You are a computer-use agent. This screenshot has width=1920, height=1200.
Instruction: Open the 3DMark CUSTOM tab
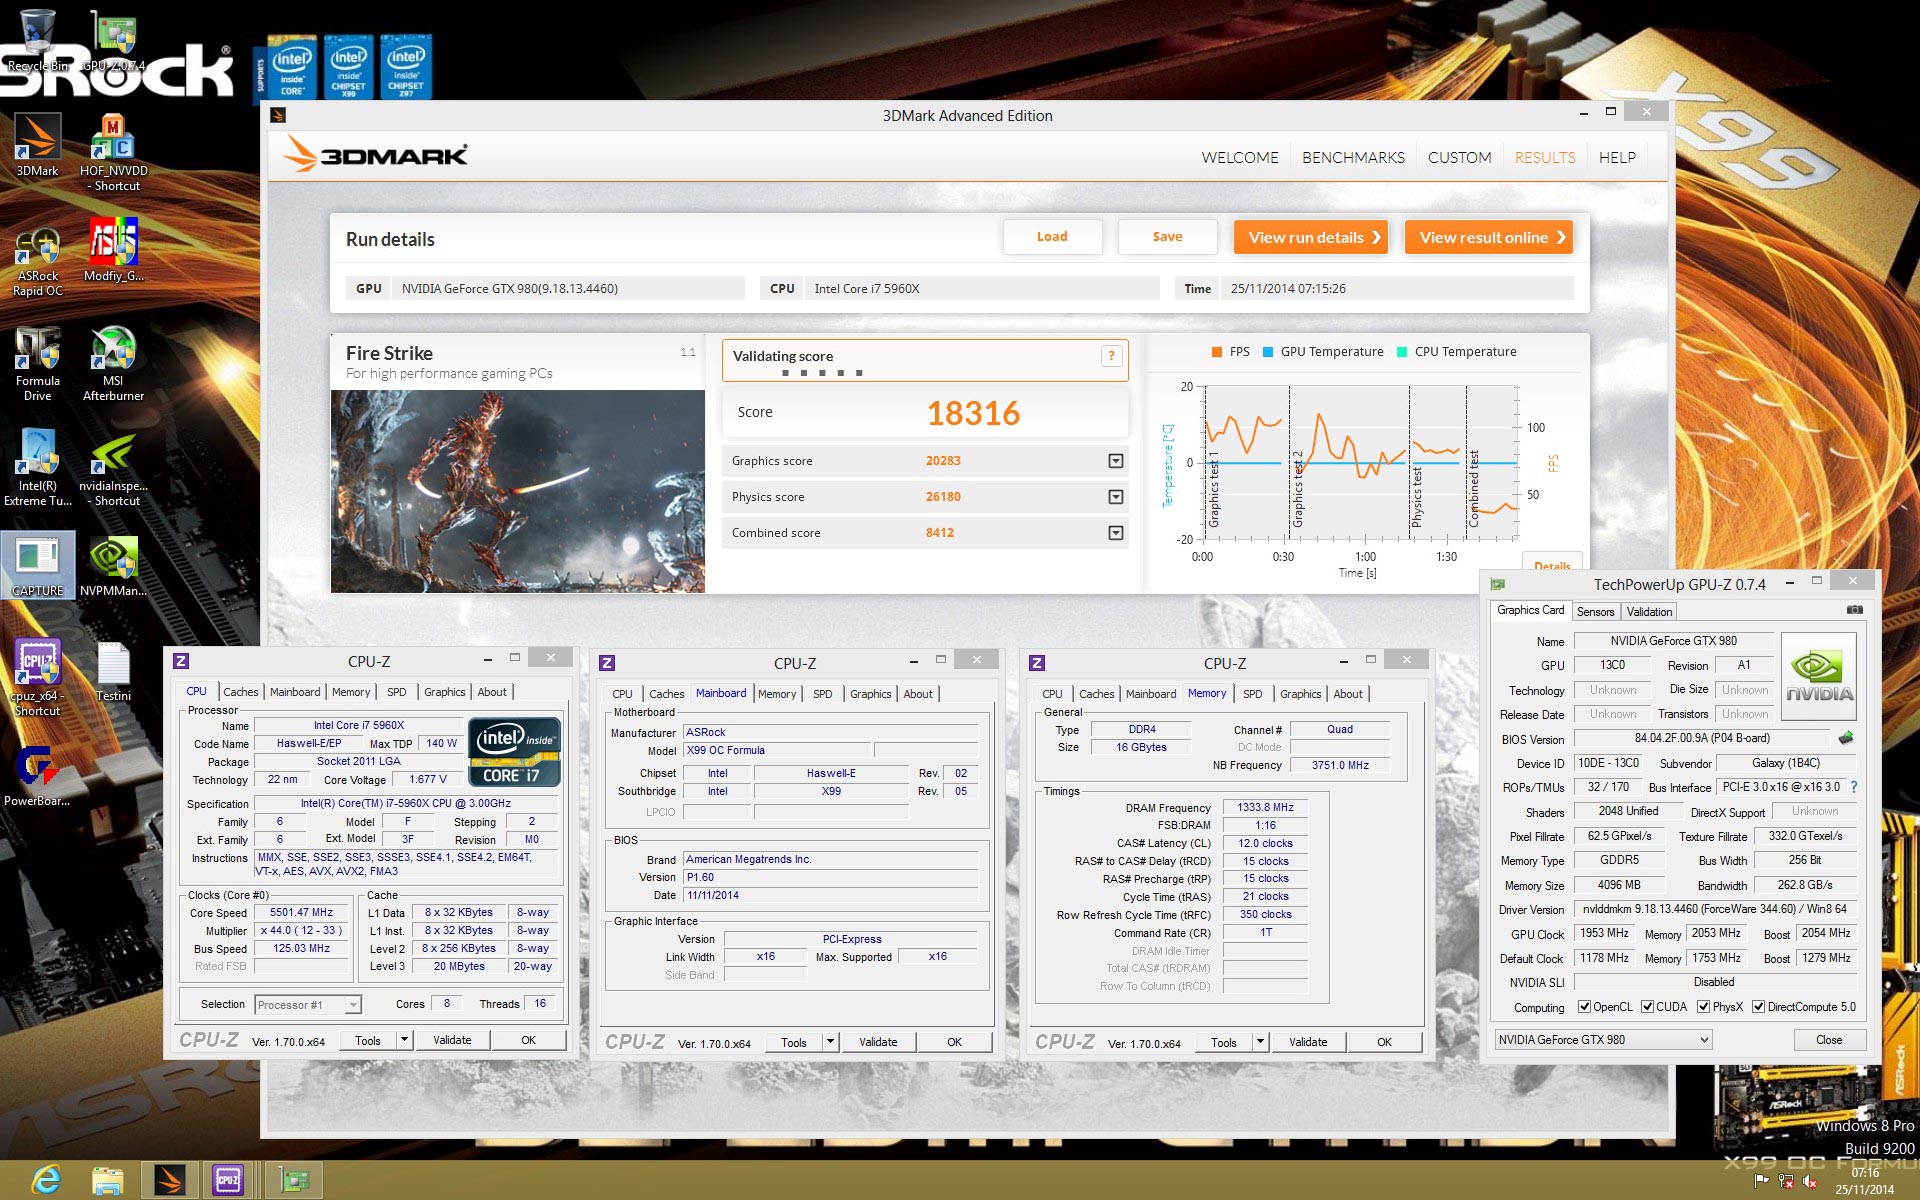(1459, 157)
